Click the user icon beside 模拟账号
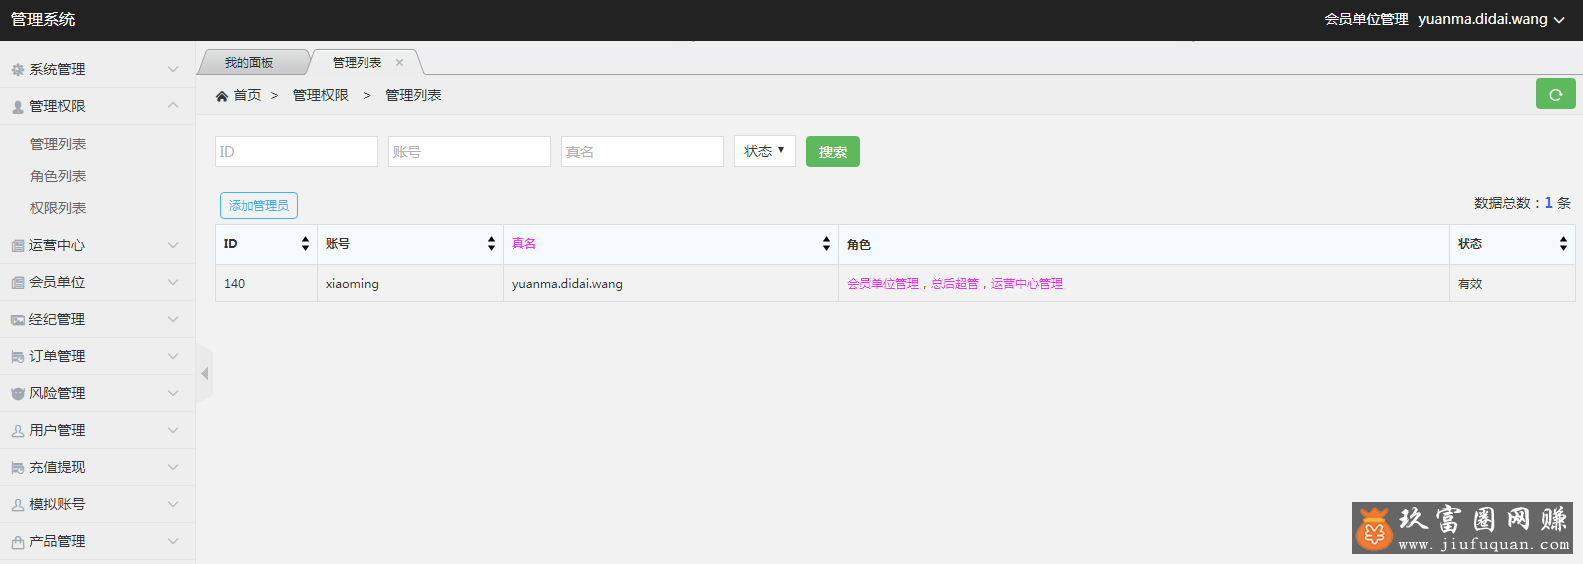The height and width of the screenshot is (564, 1583). click(x=18, y=505)
